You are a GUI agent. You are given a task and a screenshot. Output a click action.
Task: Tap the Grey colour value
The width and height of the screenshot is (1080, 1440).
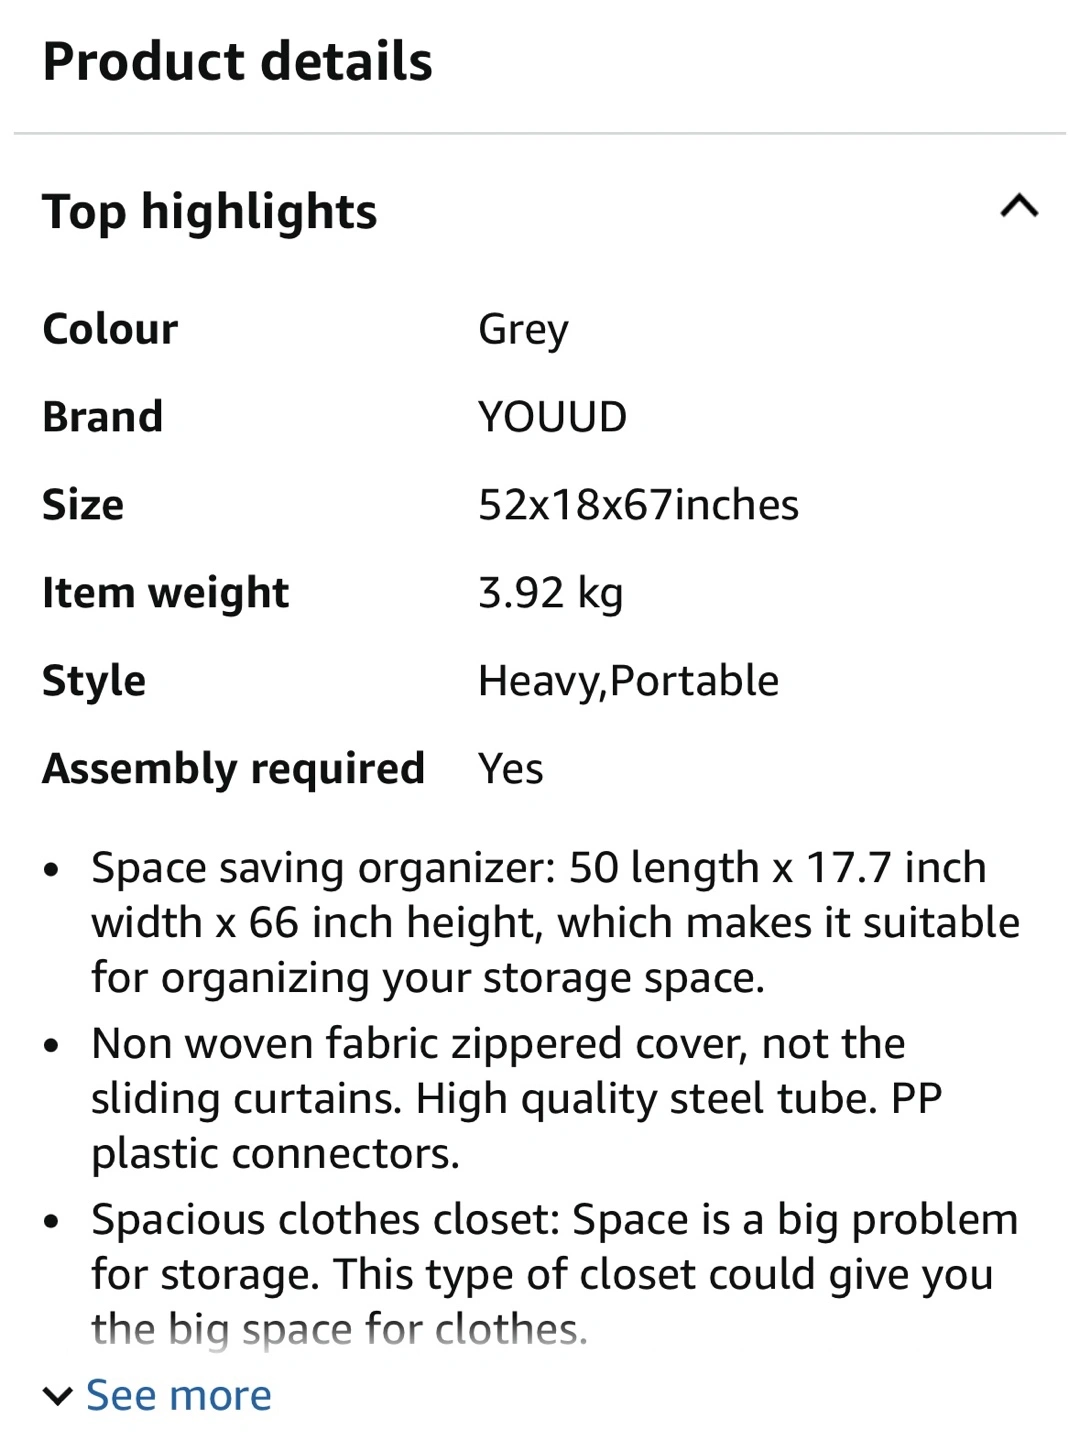coord(523,329)
